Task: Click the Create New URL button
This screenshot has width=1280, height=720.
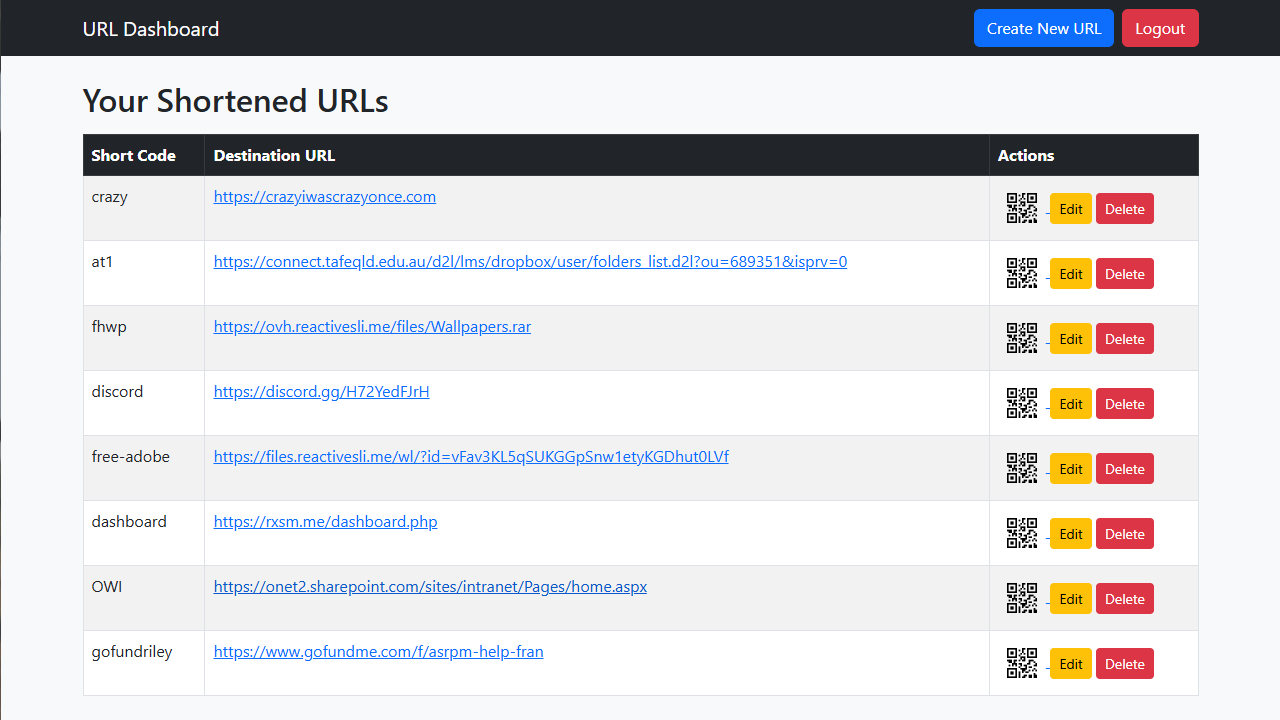Action: point(1044,28)
